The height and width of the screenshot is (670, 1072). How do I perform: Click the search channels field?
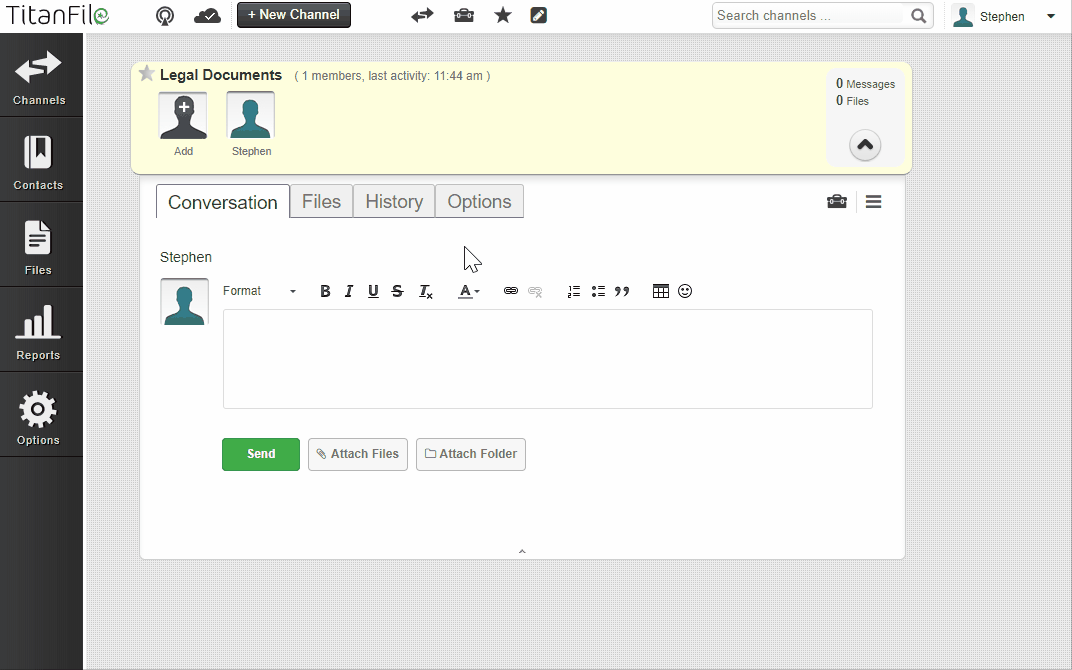[810, 15]
